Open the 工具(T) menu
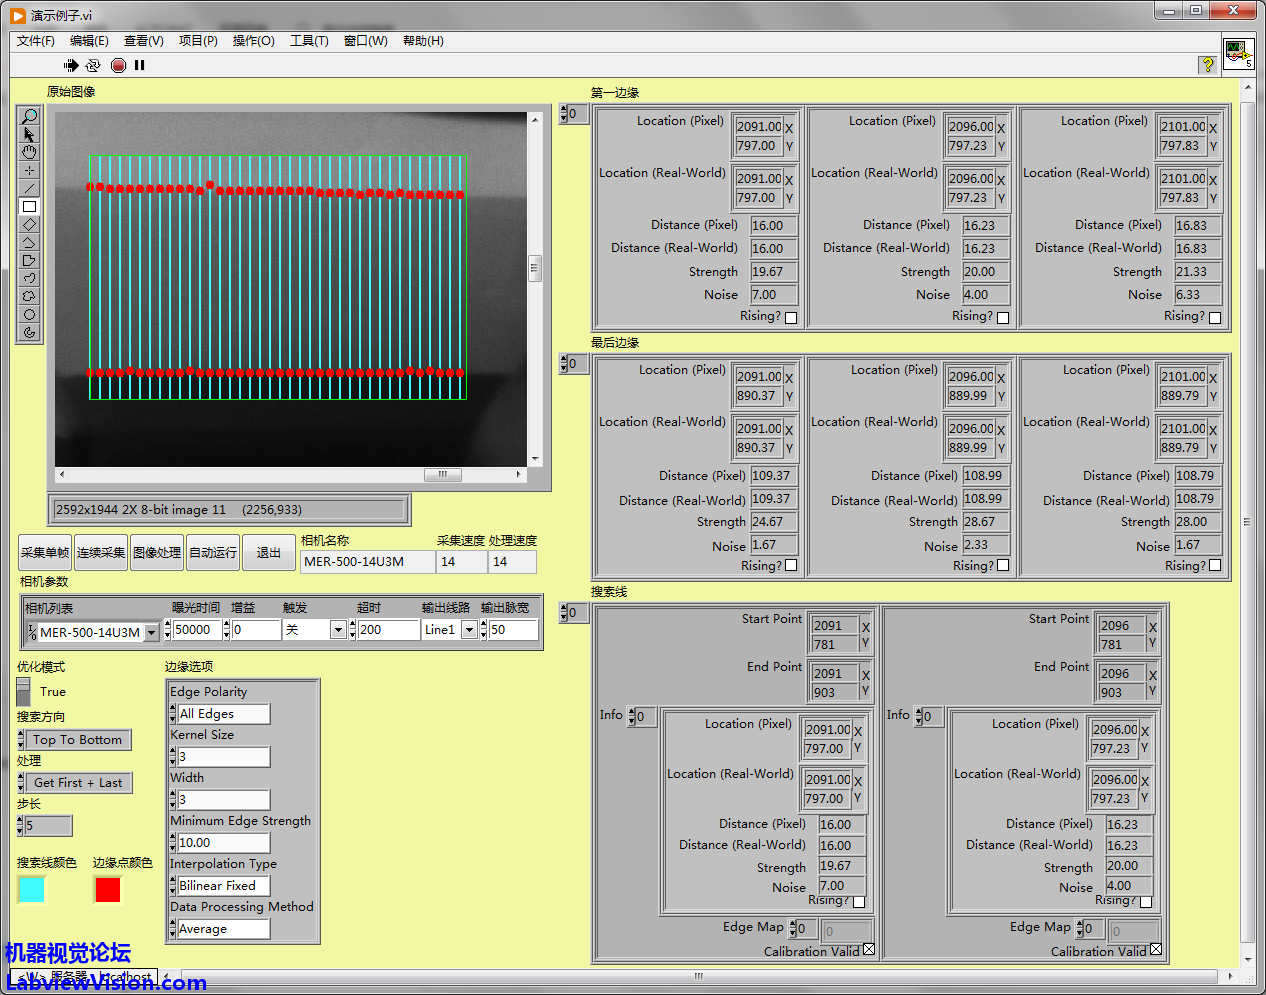Image resolution: width=1266 pixels, height=995 pixels. 308,41
